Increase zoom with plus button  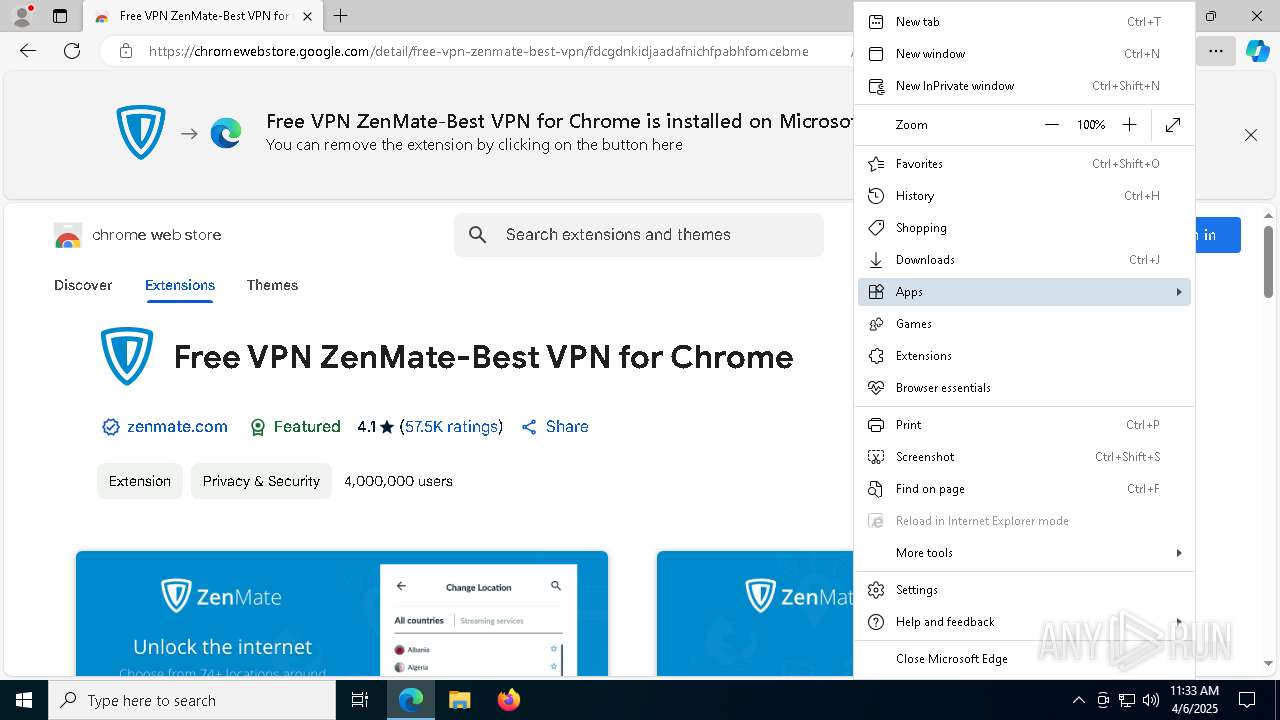[1129, 125]
